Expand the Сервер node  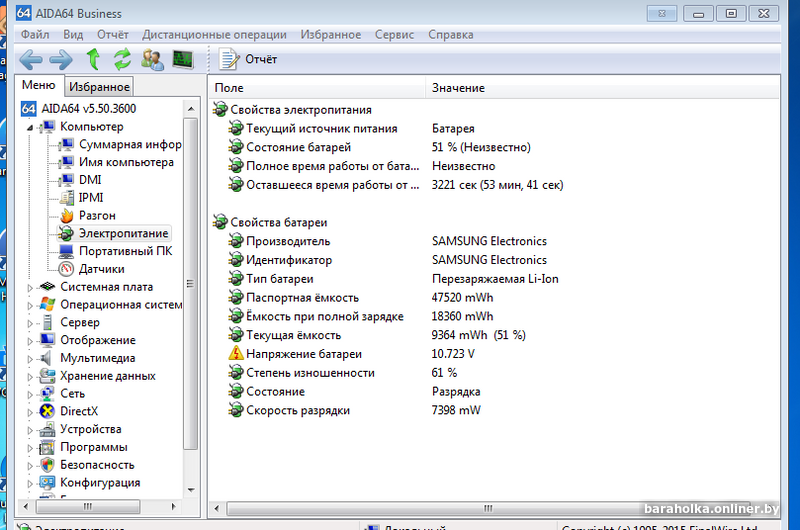coord(30,323)
